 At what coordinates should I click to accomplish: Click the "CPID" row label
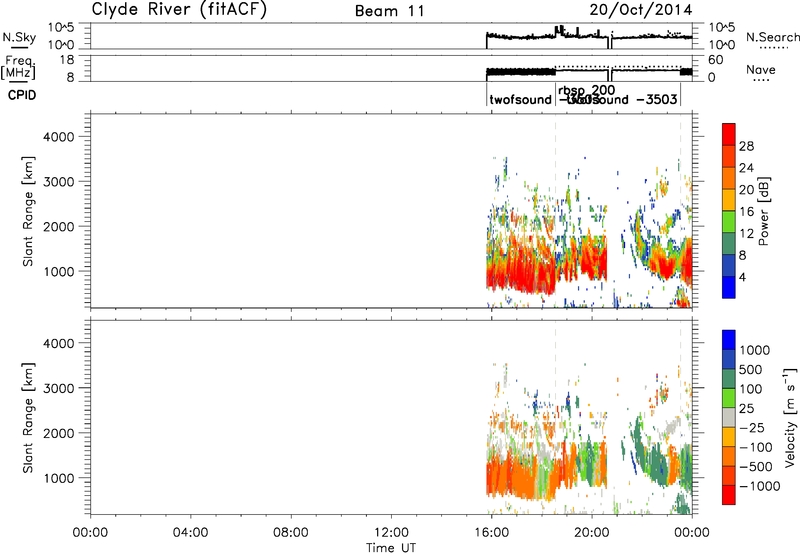[22, 95]
